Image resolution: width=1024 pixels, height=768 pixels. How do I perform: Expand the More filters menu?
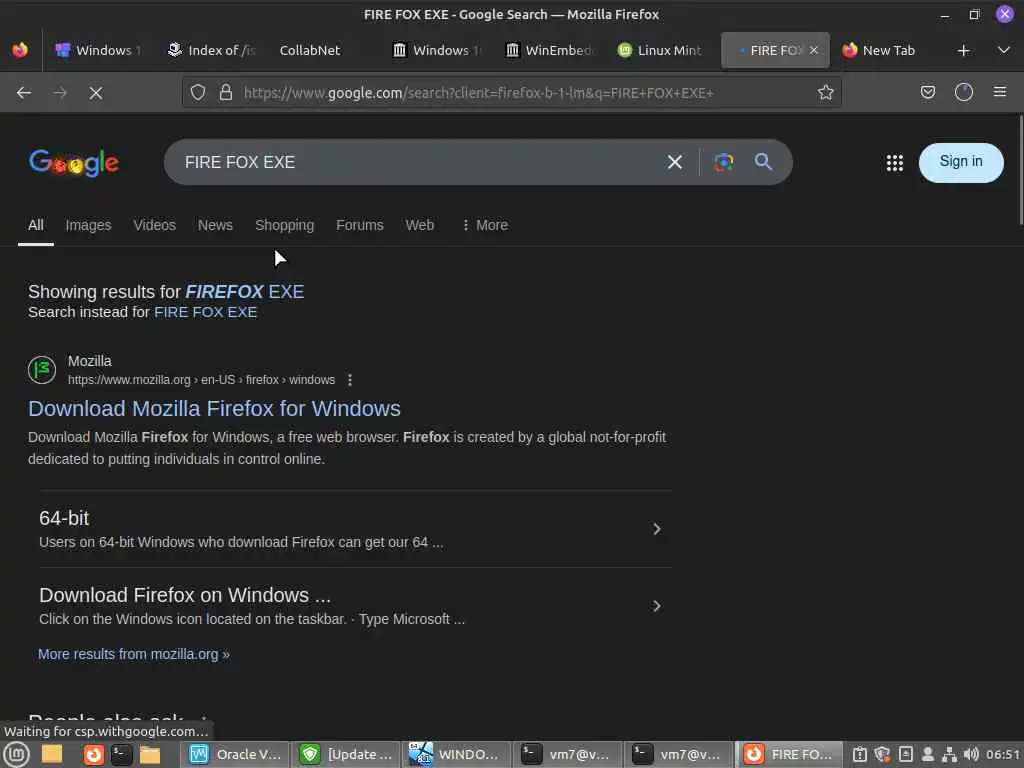point(485,225)
